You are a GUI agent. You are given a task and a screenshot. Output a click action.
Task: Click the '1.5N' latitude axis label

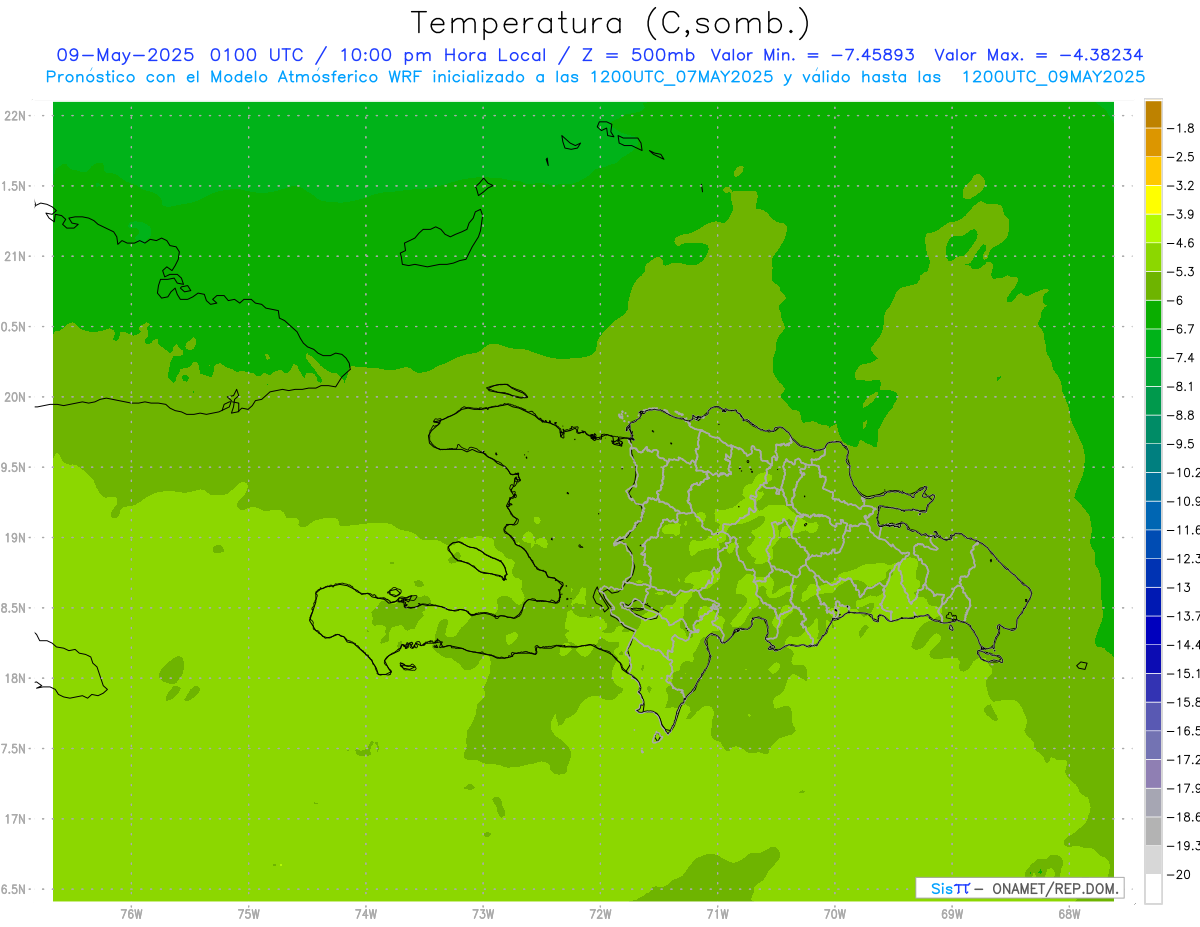click(x=13, y=186)
